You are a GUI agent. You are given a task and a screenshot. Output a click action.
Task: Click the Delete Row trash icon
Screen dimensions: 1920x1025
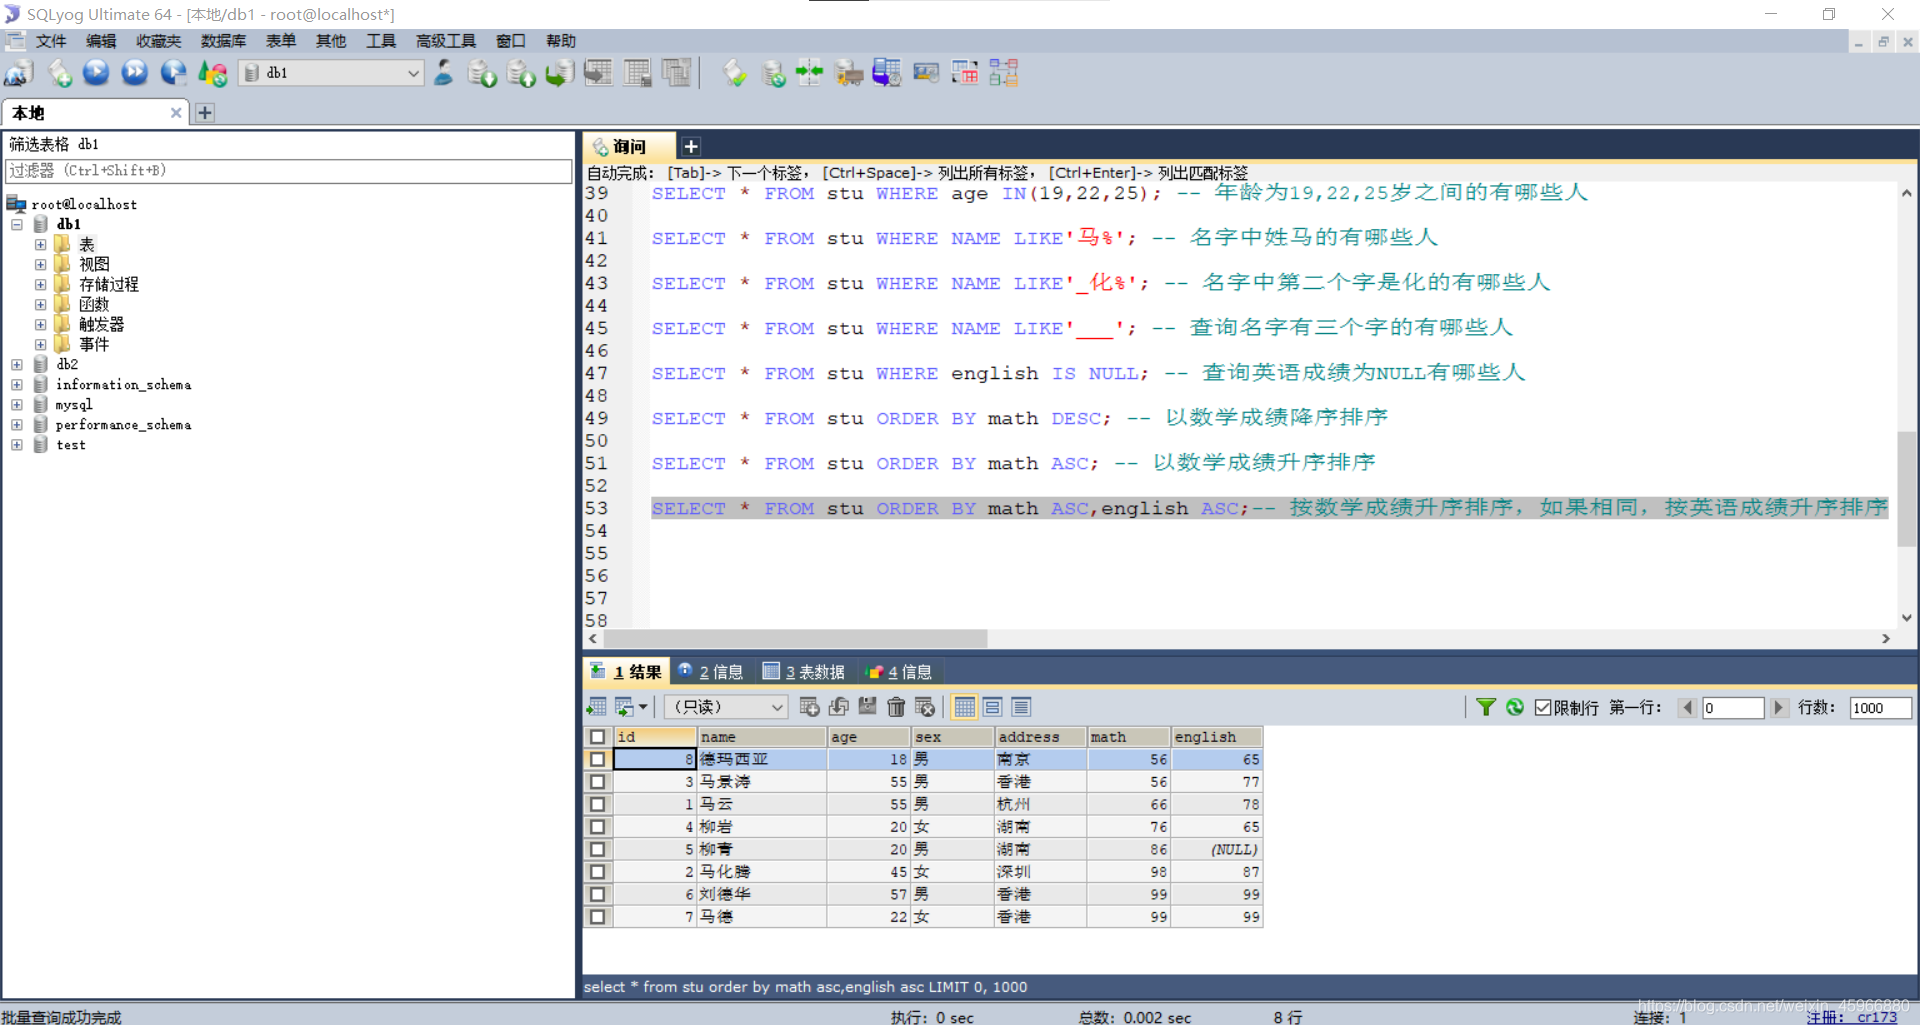tap(896, 707)
